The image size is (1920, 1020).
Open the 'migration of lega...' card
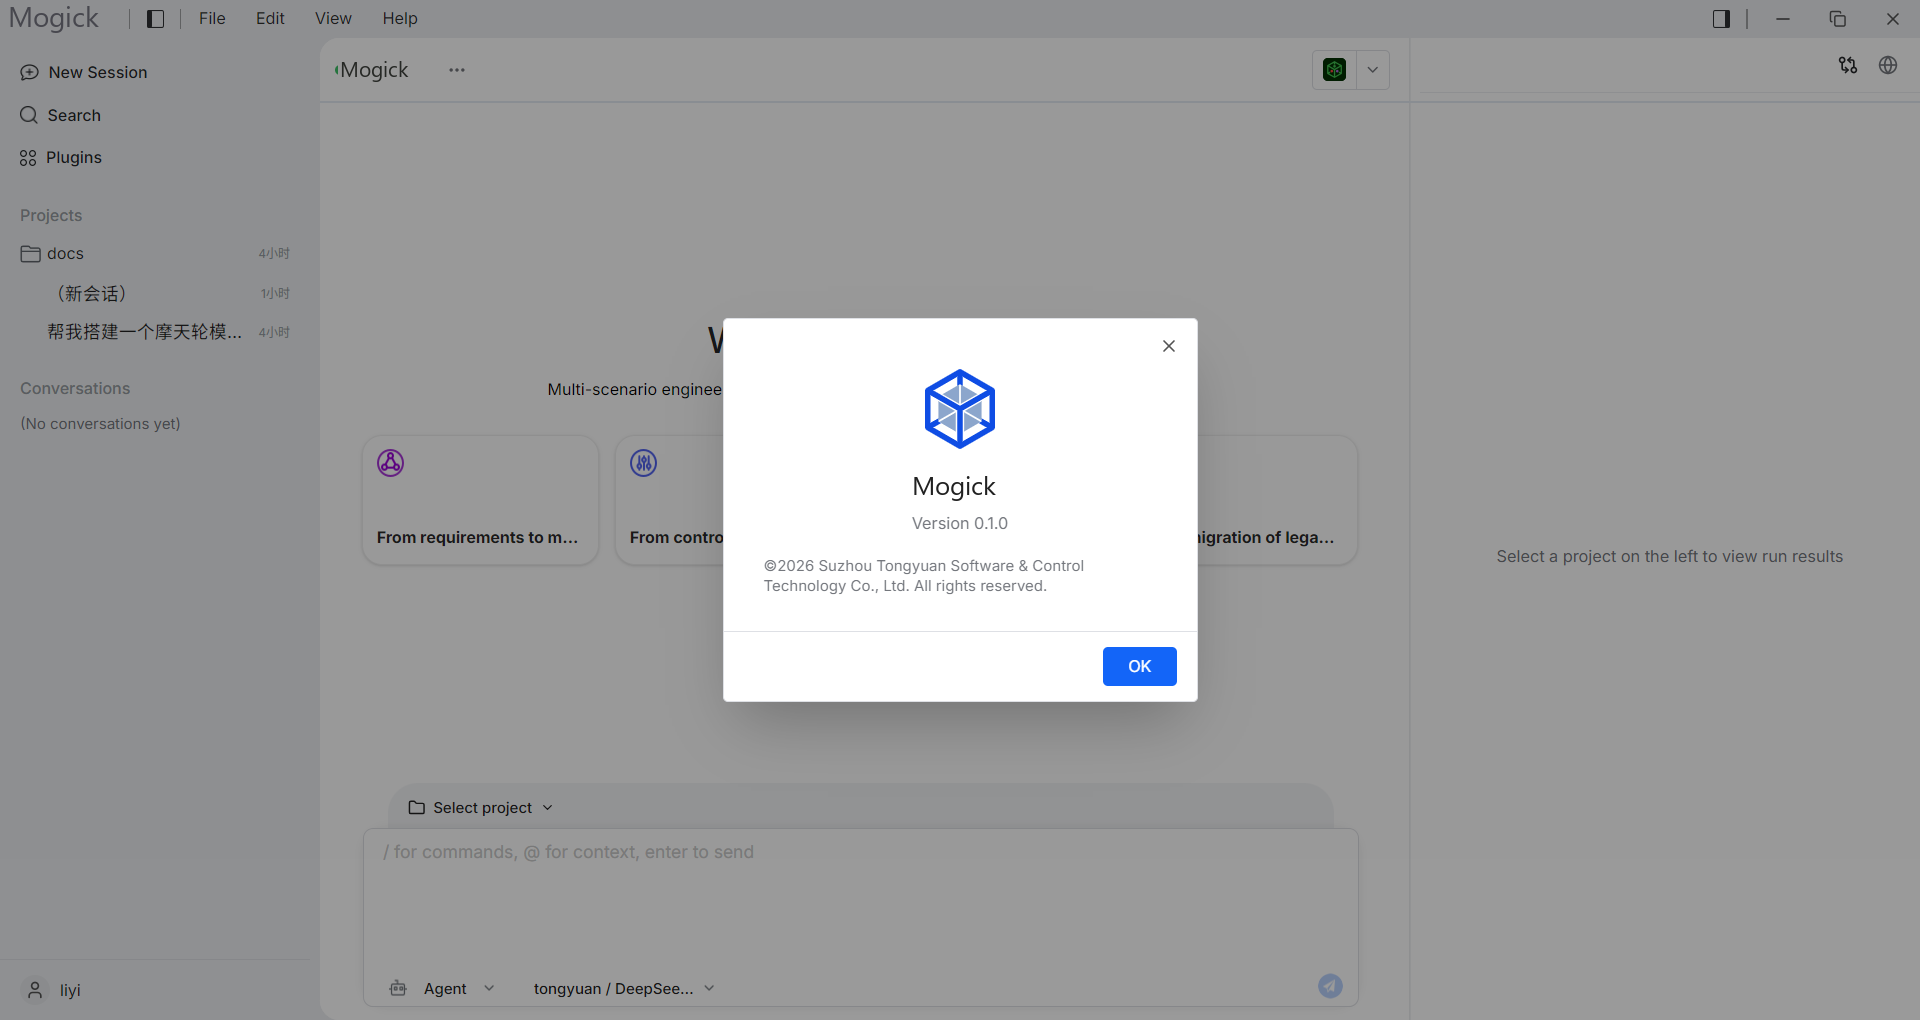tap(1277, 500)
